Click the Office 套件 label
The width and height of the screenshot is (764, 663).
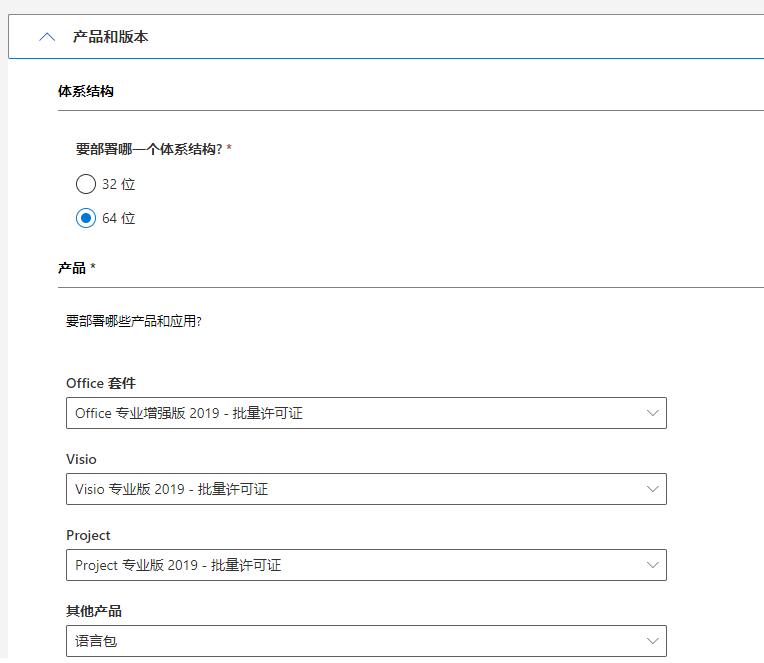(101, 383)
